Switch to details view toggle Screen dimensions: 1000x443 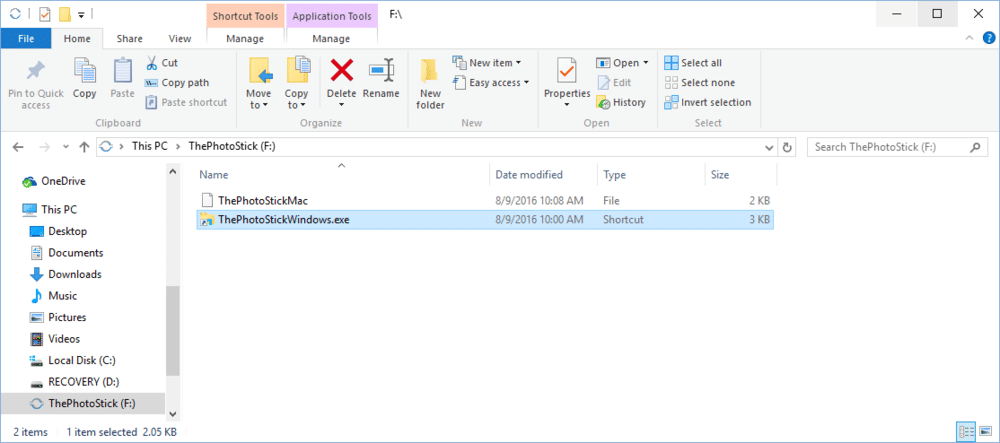(964, 432)
